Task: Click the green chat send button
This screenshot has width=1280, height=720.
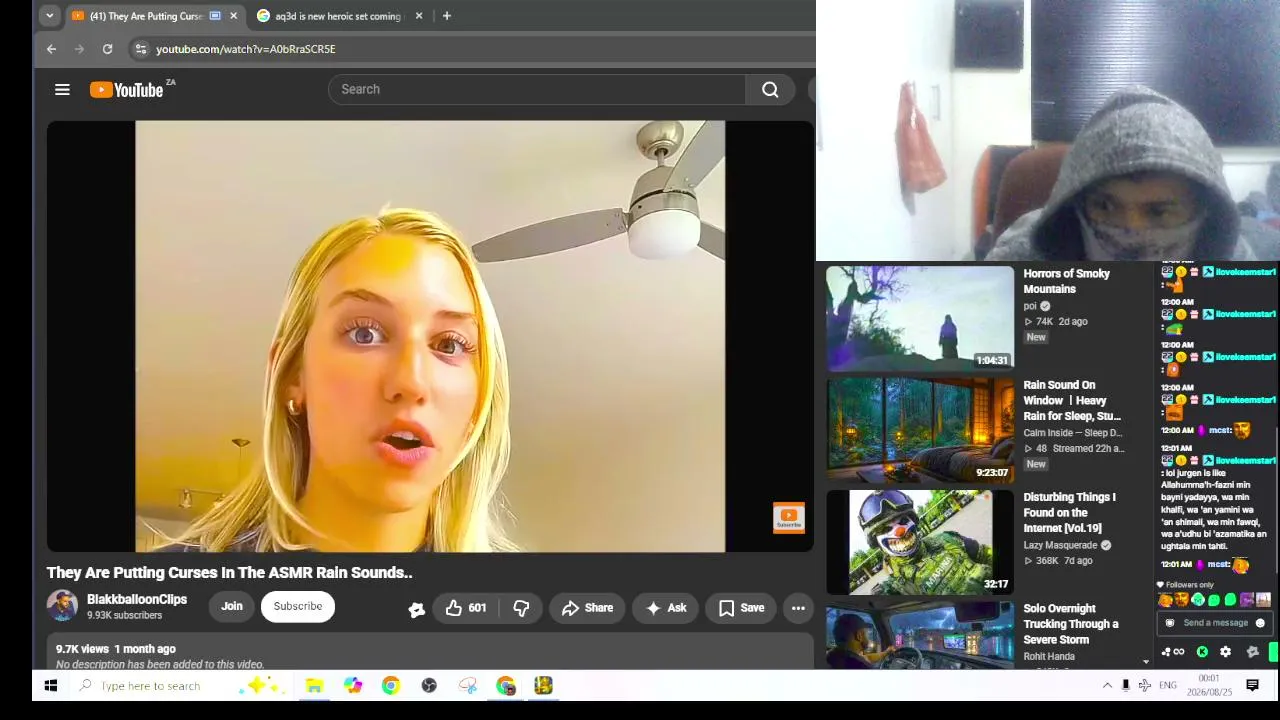Action: 1274,652
